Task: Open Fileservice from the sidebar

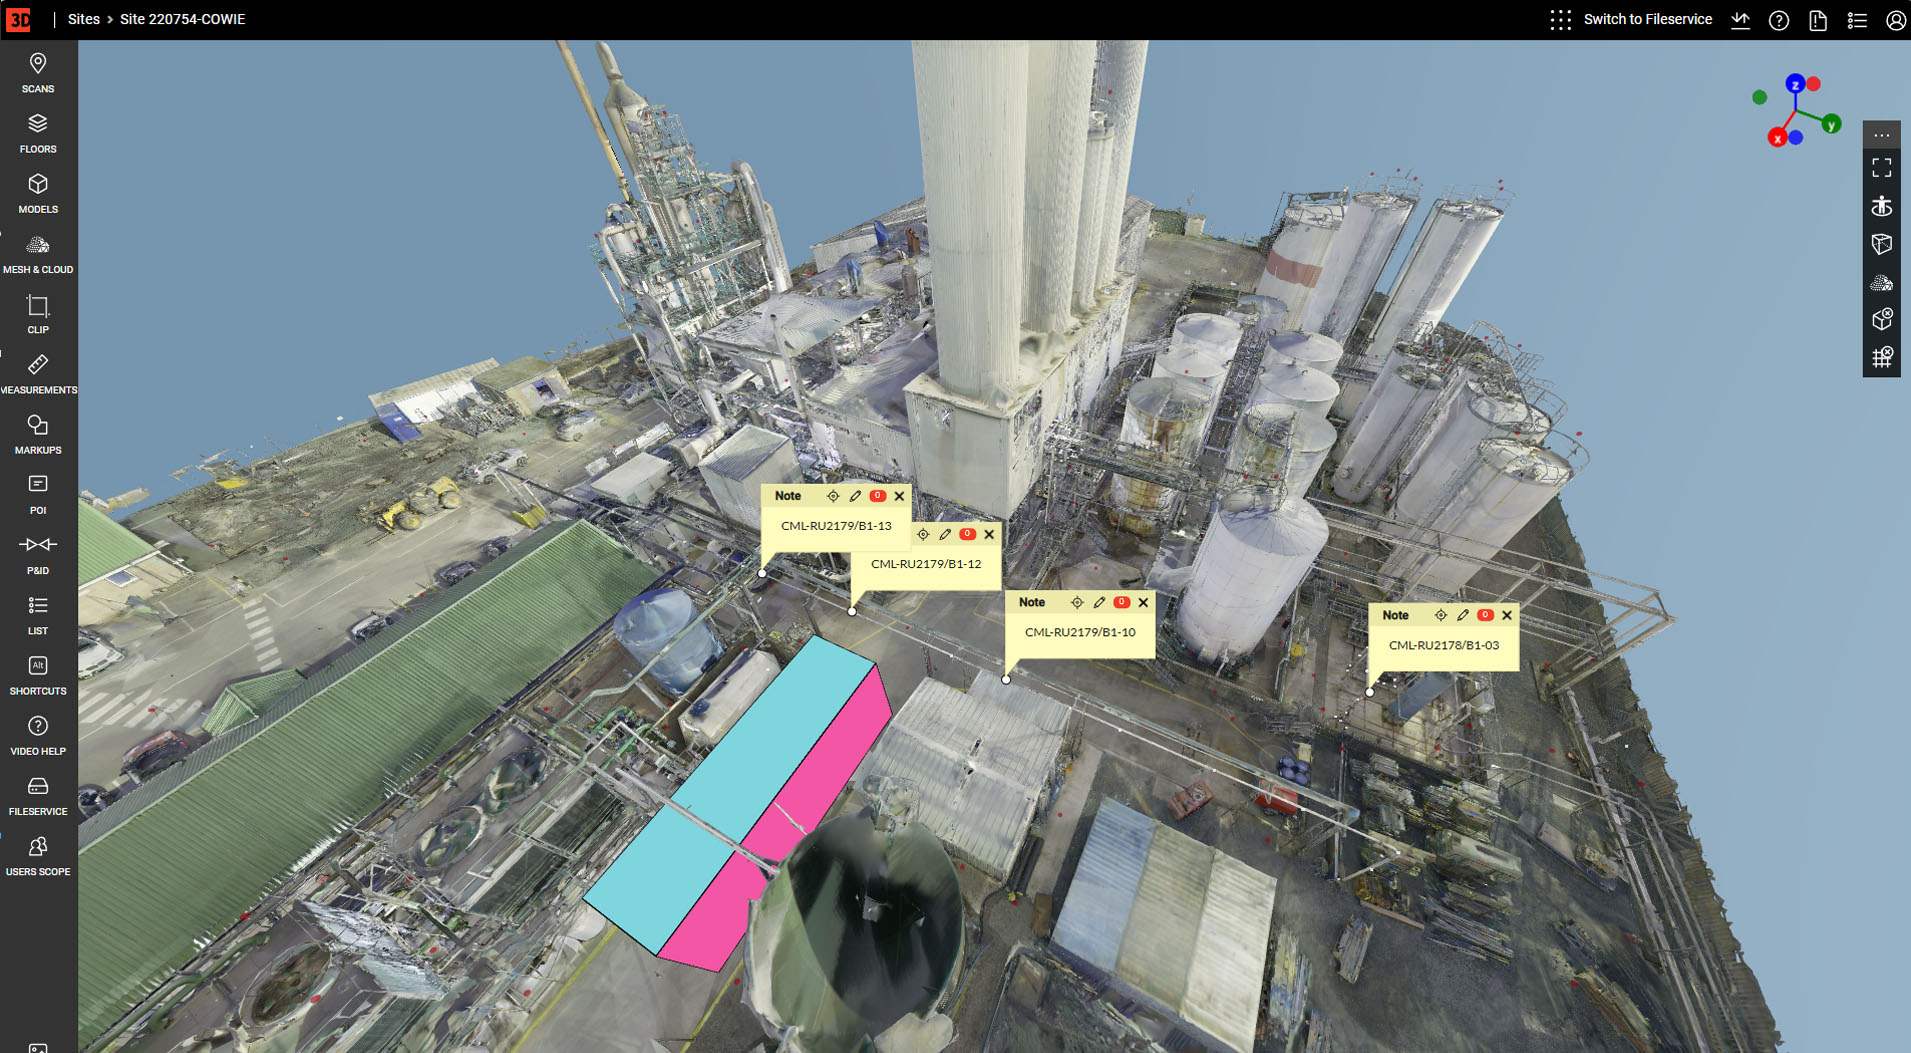Action: (38, 796)
